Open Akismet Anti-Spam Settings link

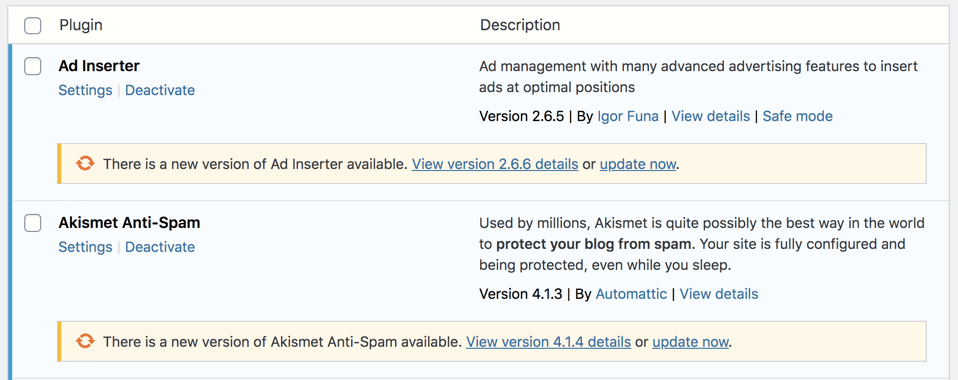86,247
